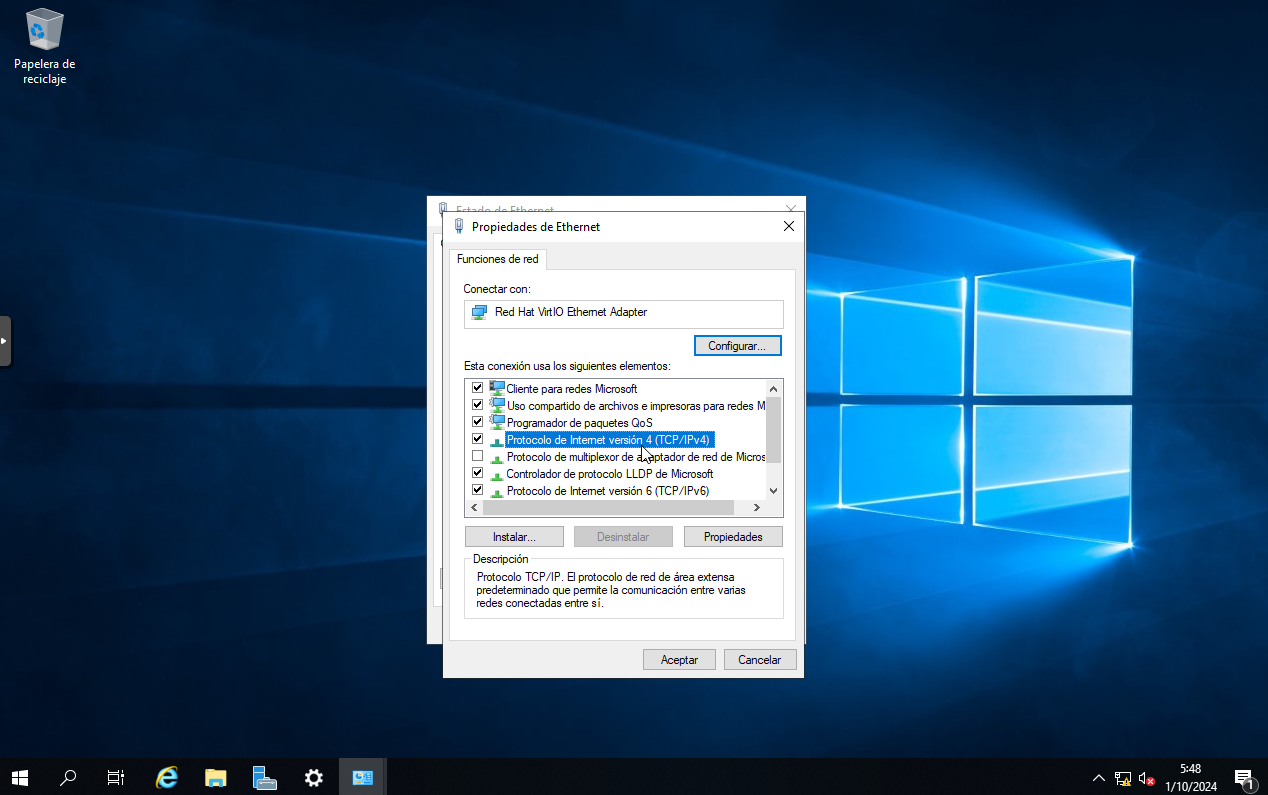Uncheck Protocolo de Internet versión 4 checkbox

[478, 439]
